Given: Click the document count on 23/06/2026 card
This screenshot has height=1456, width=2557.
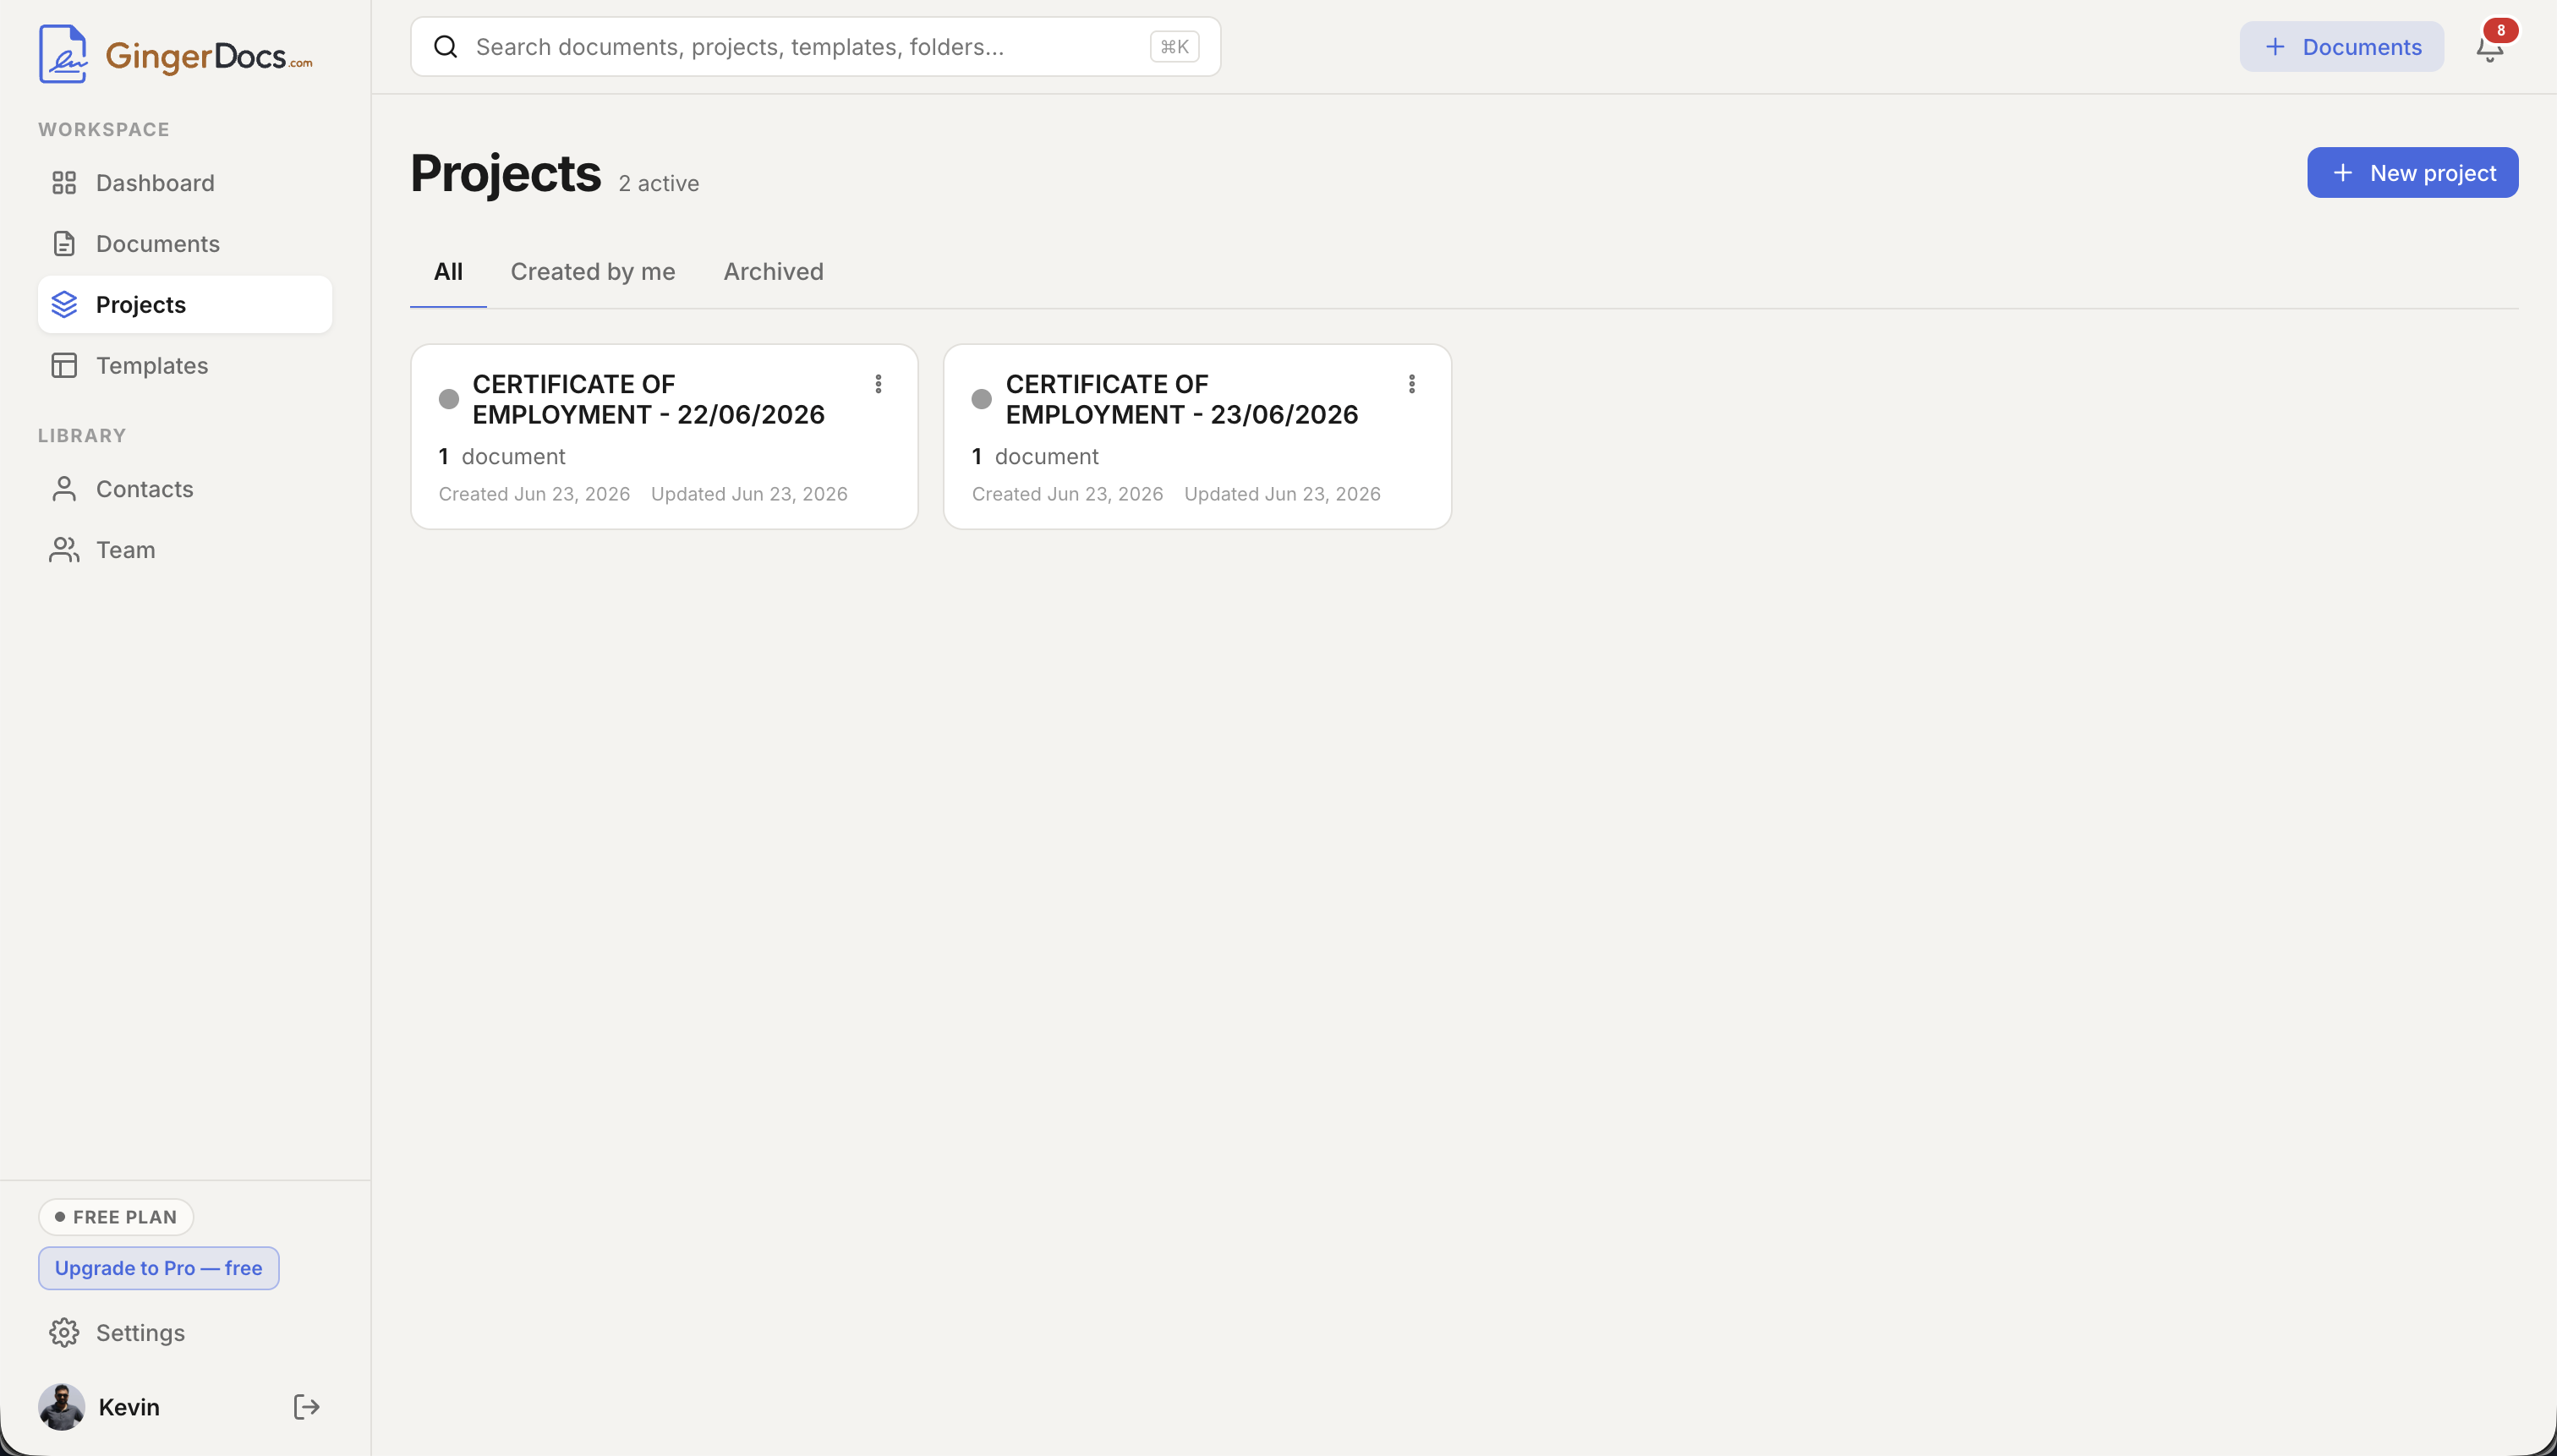Looking at the screenshot, I should point(1035,457).
